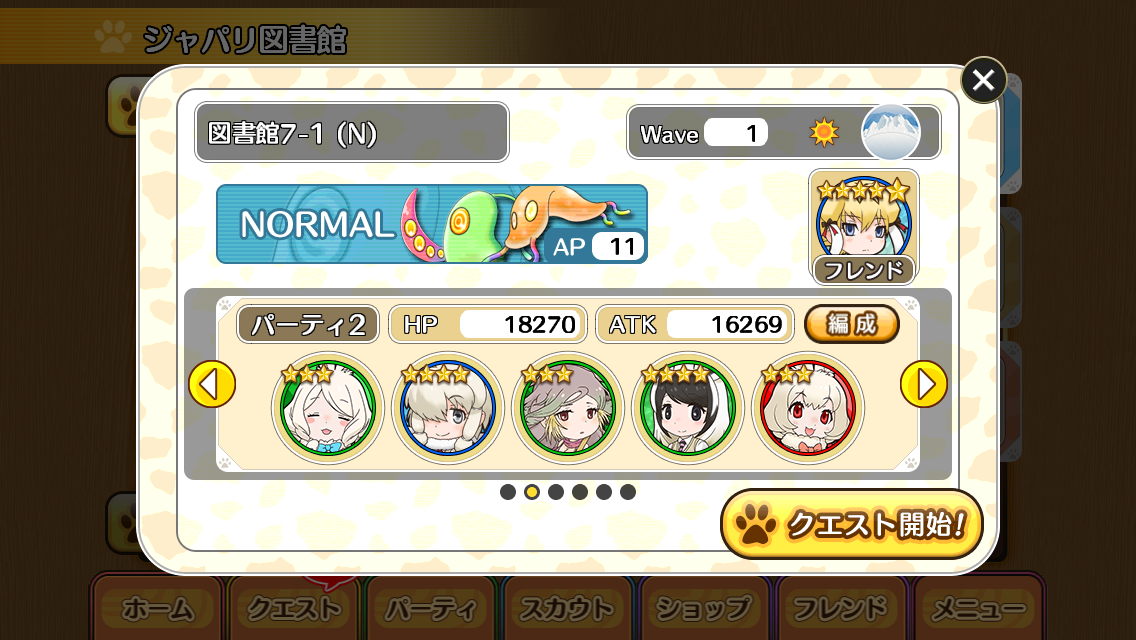Select the first party page dot
Viewport: 1136px width, 640px height.
(x=508, y=492)
